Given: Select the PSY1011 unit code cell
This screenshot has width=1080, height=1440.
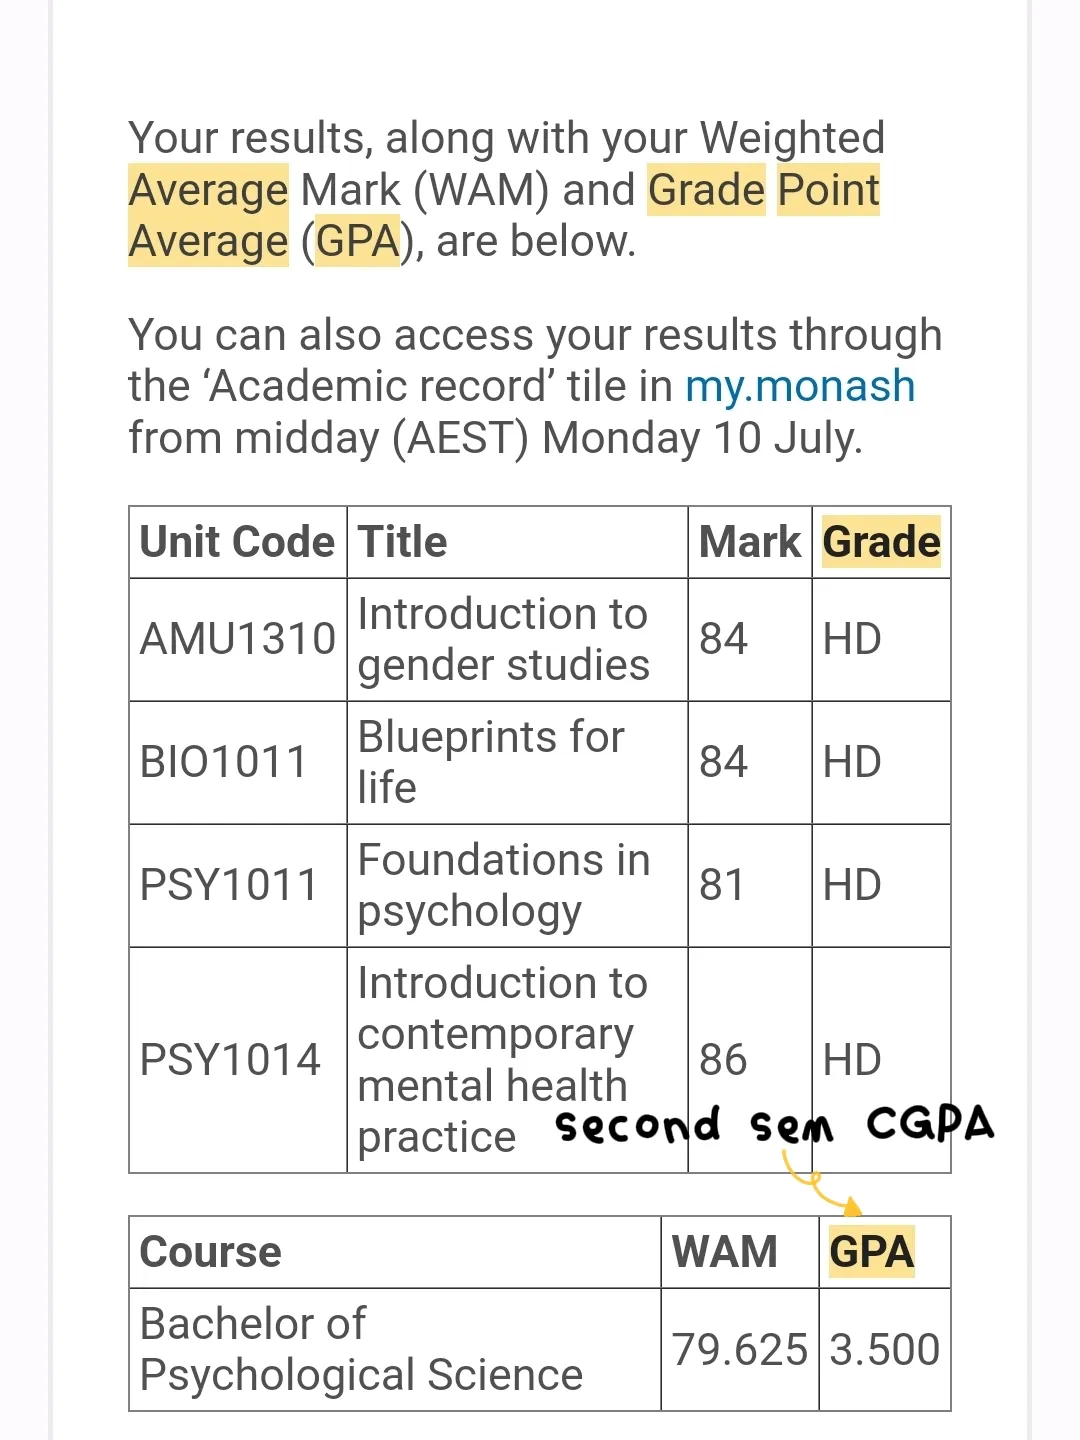Looking at the screenshot, I should click(x=238, y=885).
